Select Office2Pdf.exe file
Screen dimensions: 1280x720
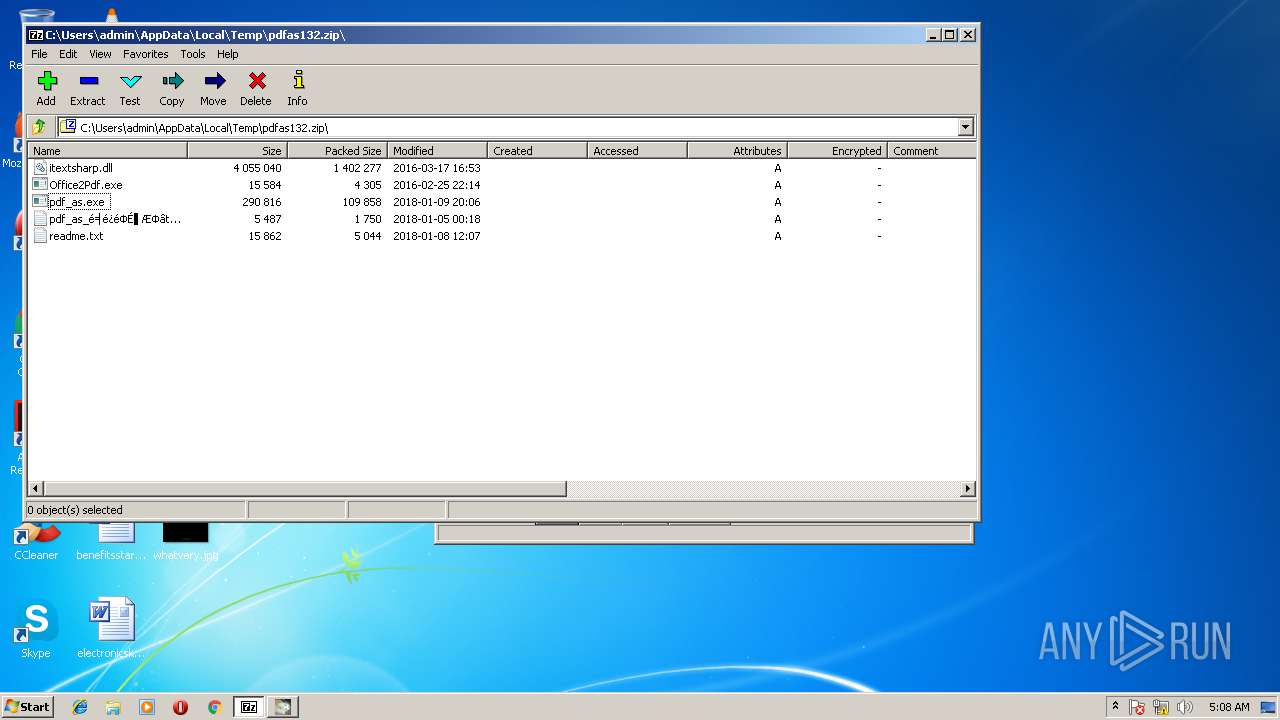point(86,185)
